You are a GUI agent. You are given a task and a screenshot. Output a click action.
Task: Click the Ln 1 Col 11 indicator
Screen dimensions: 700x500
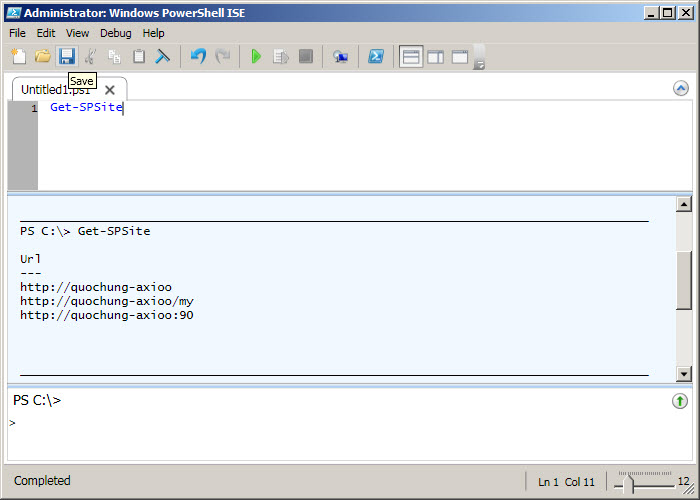click(x=566, y=482)
